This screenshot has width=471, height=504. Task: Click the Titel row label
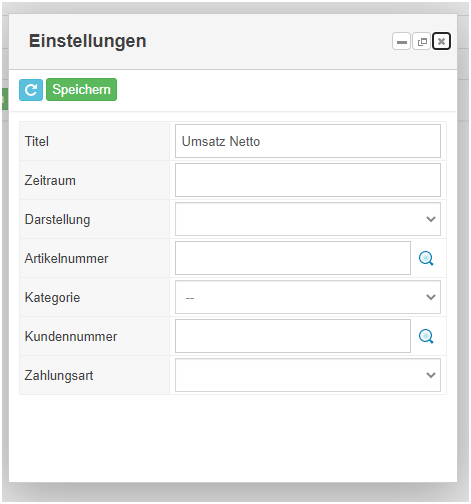(37, 141)
